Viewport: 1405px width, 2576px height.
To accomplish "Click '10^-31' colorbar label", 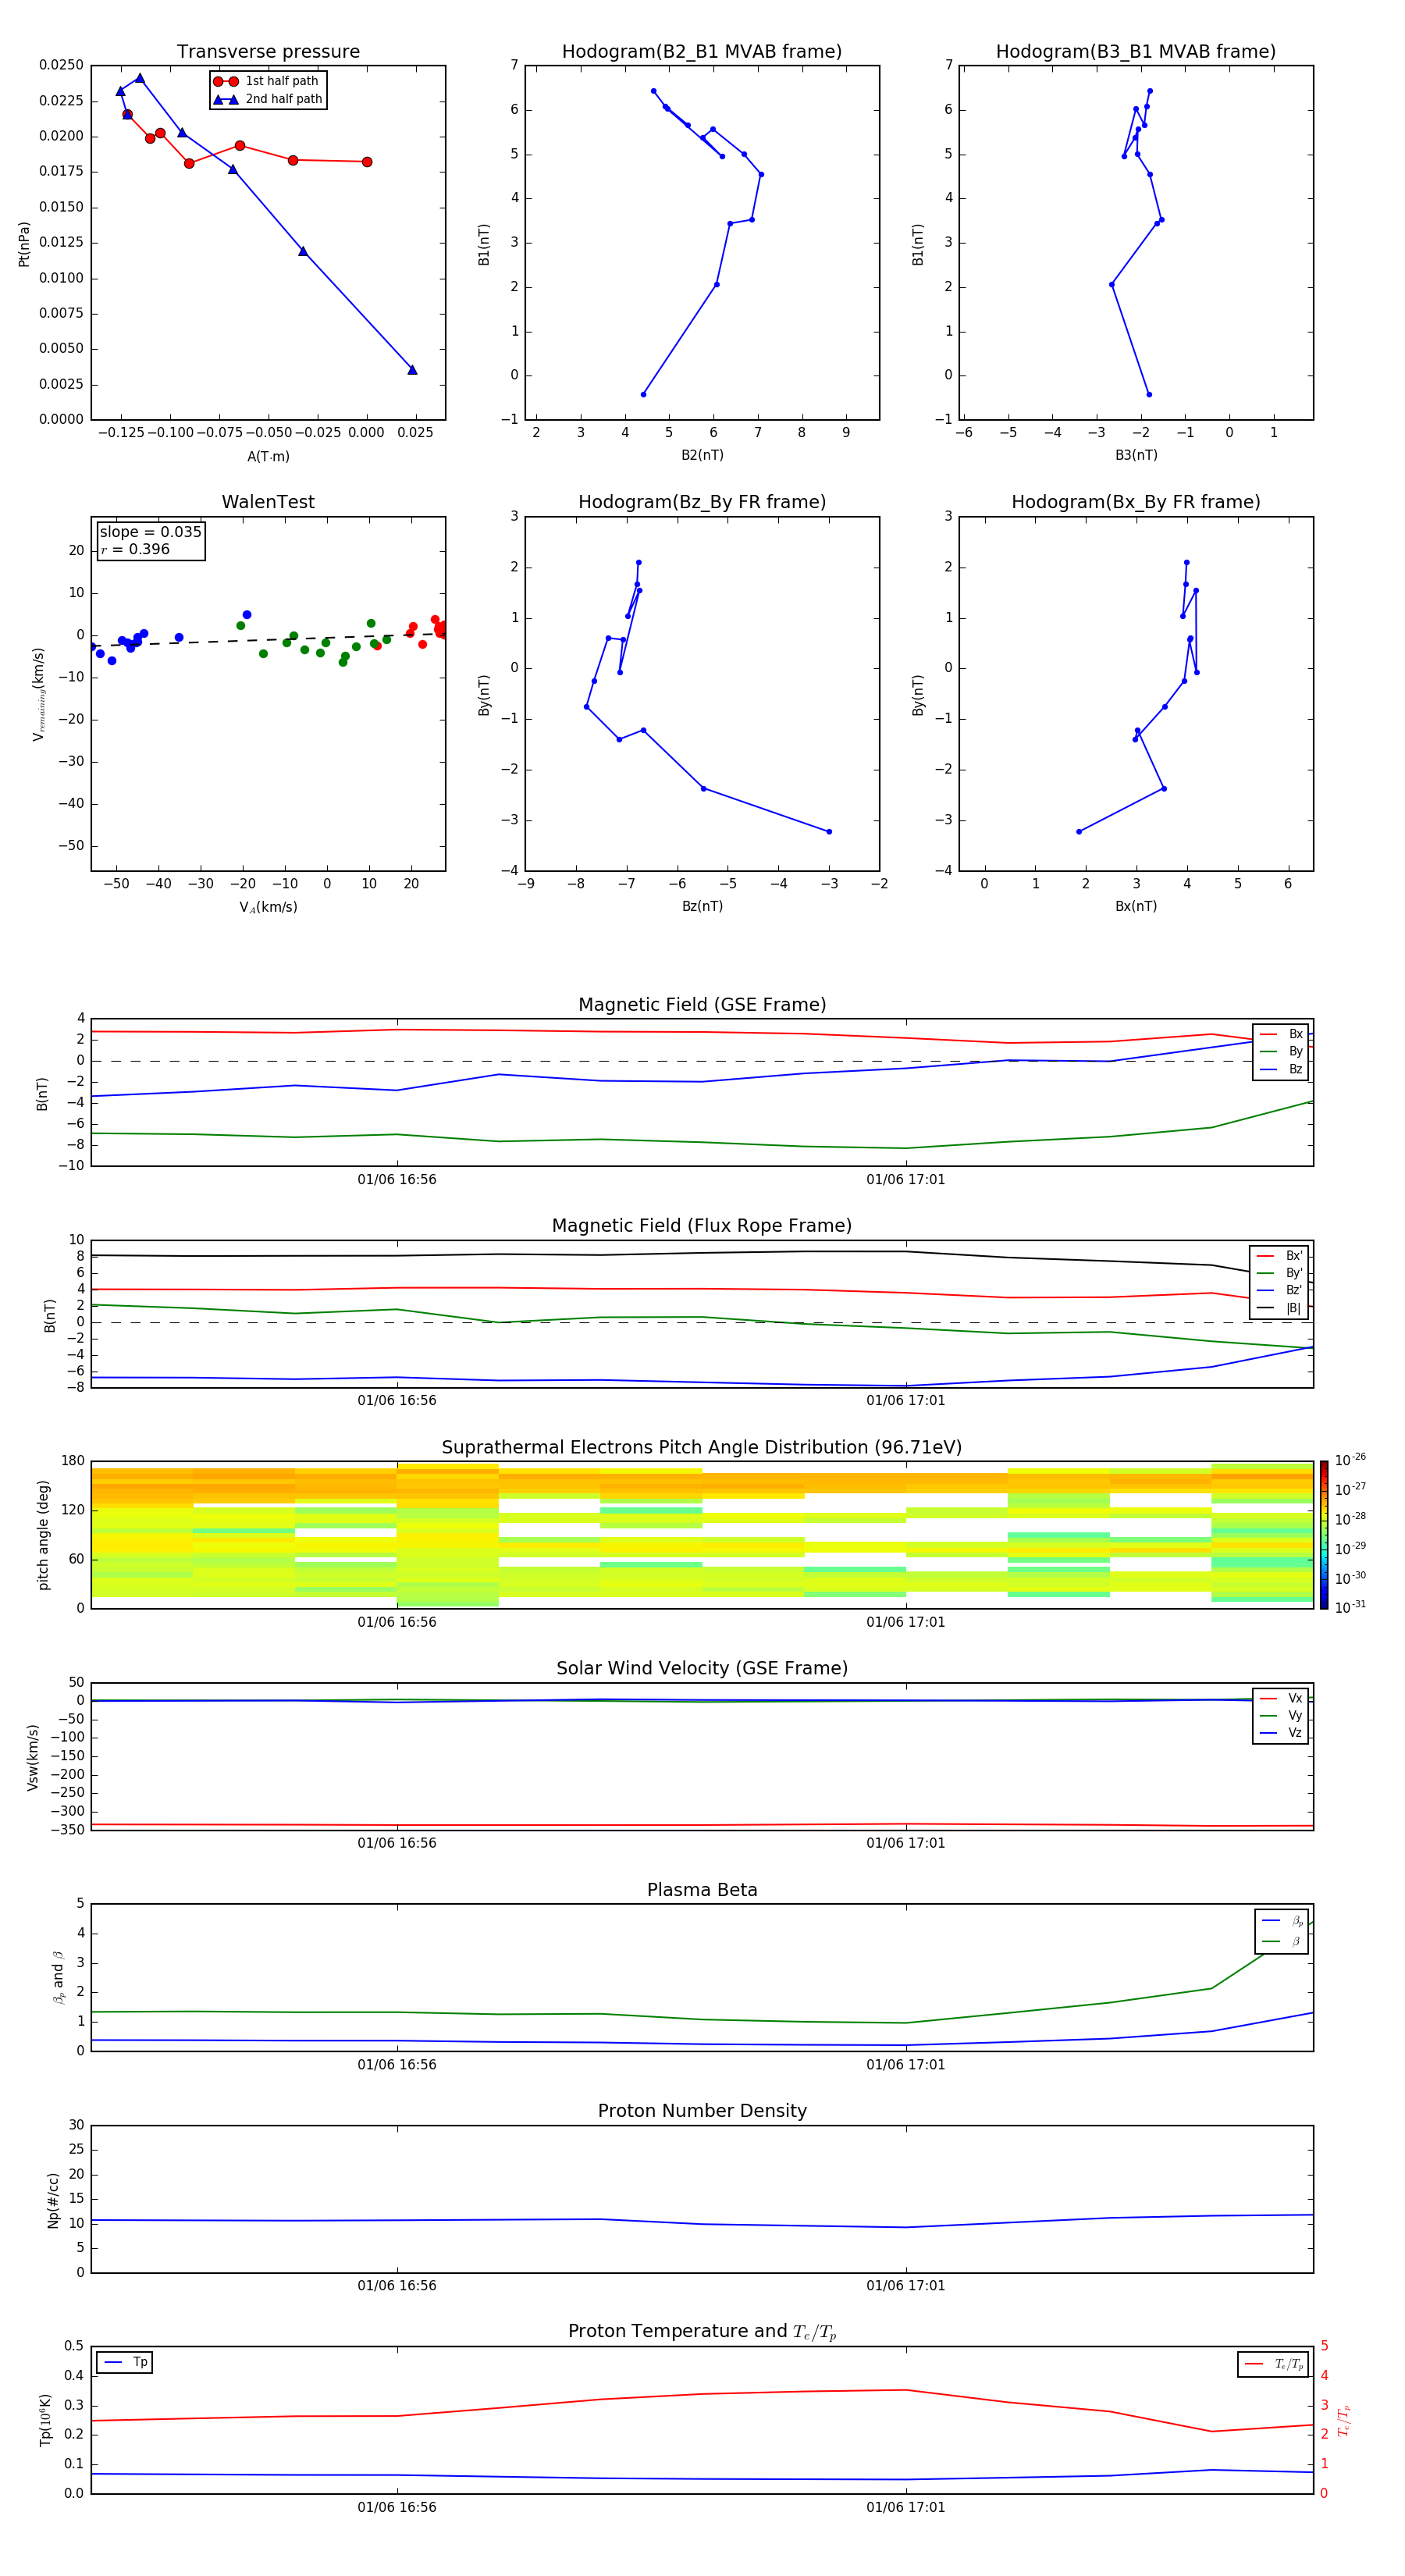I will (1350, 1607).
